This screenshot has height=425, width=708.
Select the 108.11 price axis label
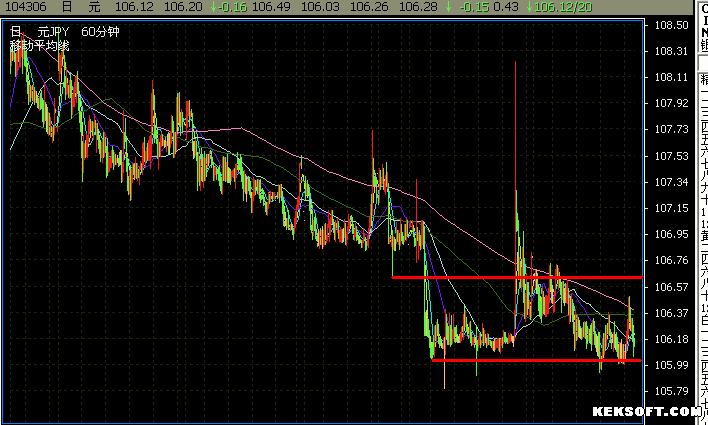[x=671, y=78]
